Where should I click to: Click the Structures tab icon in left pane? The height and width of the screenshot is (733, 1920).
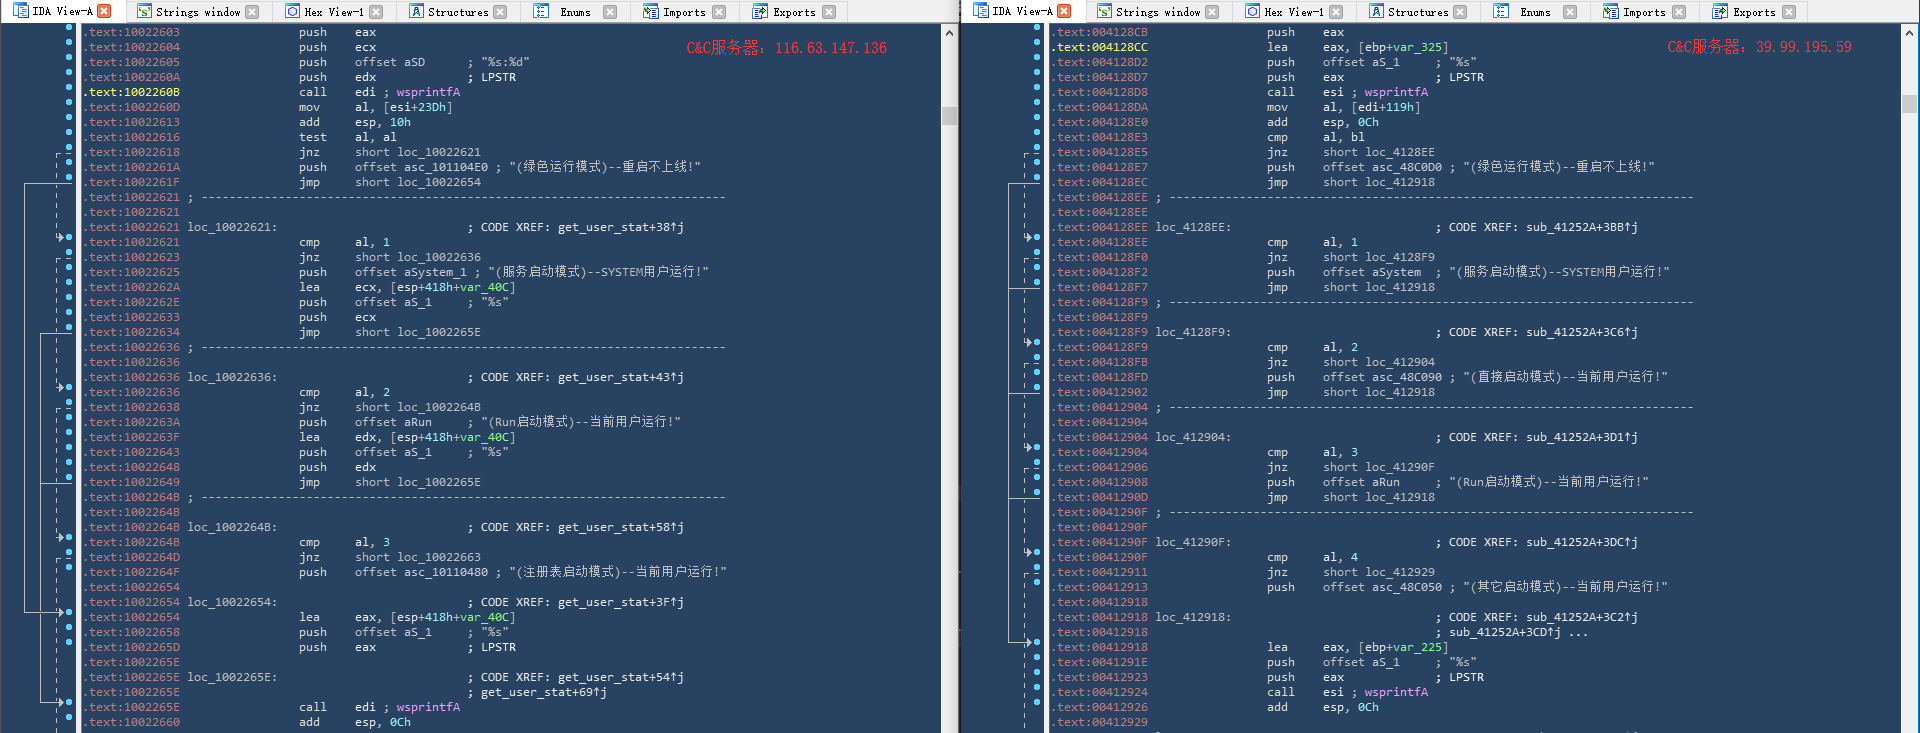(416, 12)
